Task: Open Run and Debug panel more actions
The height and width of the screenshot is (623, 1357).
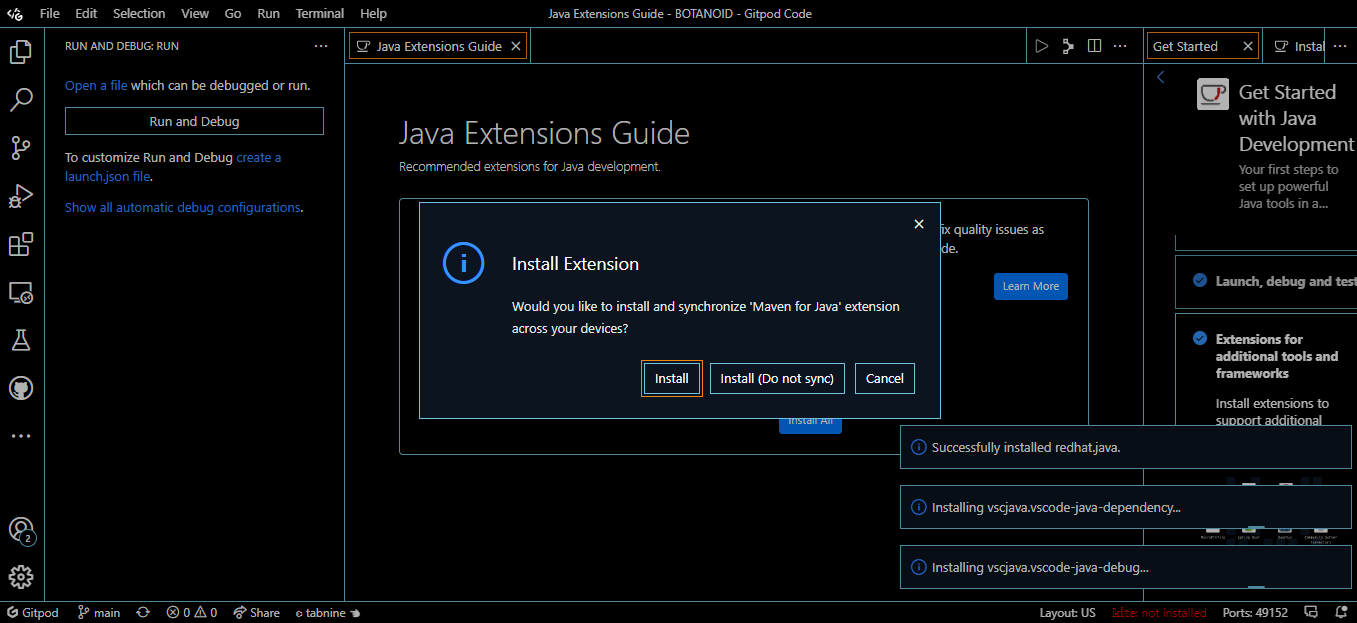Action: tap(321, 46)
